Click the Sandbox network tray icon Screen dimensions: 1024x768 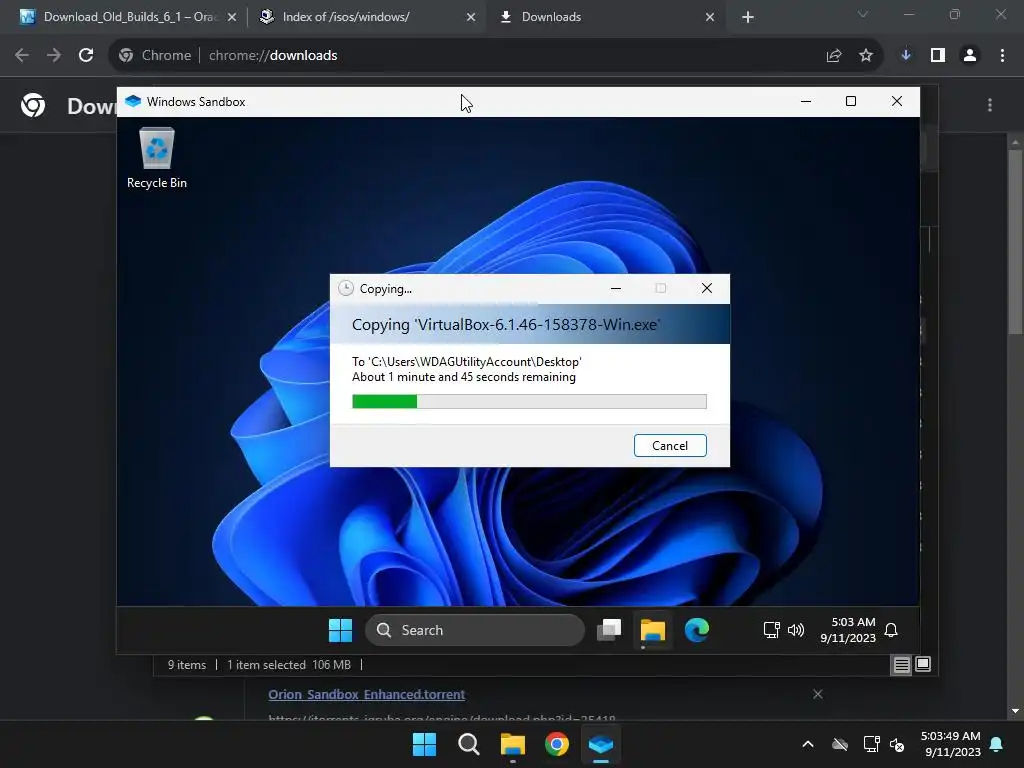pyautogui.click(x=771, y=630)
